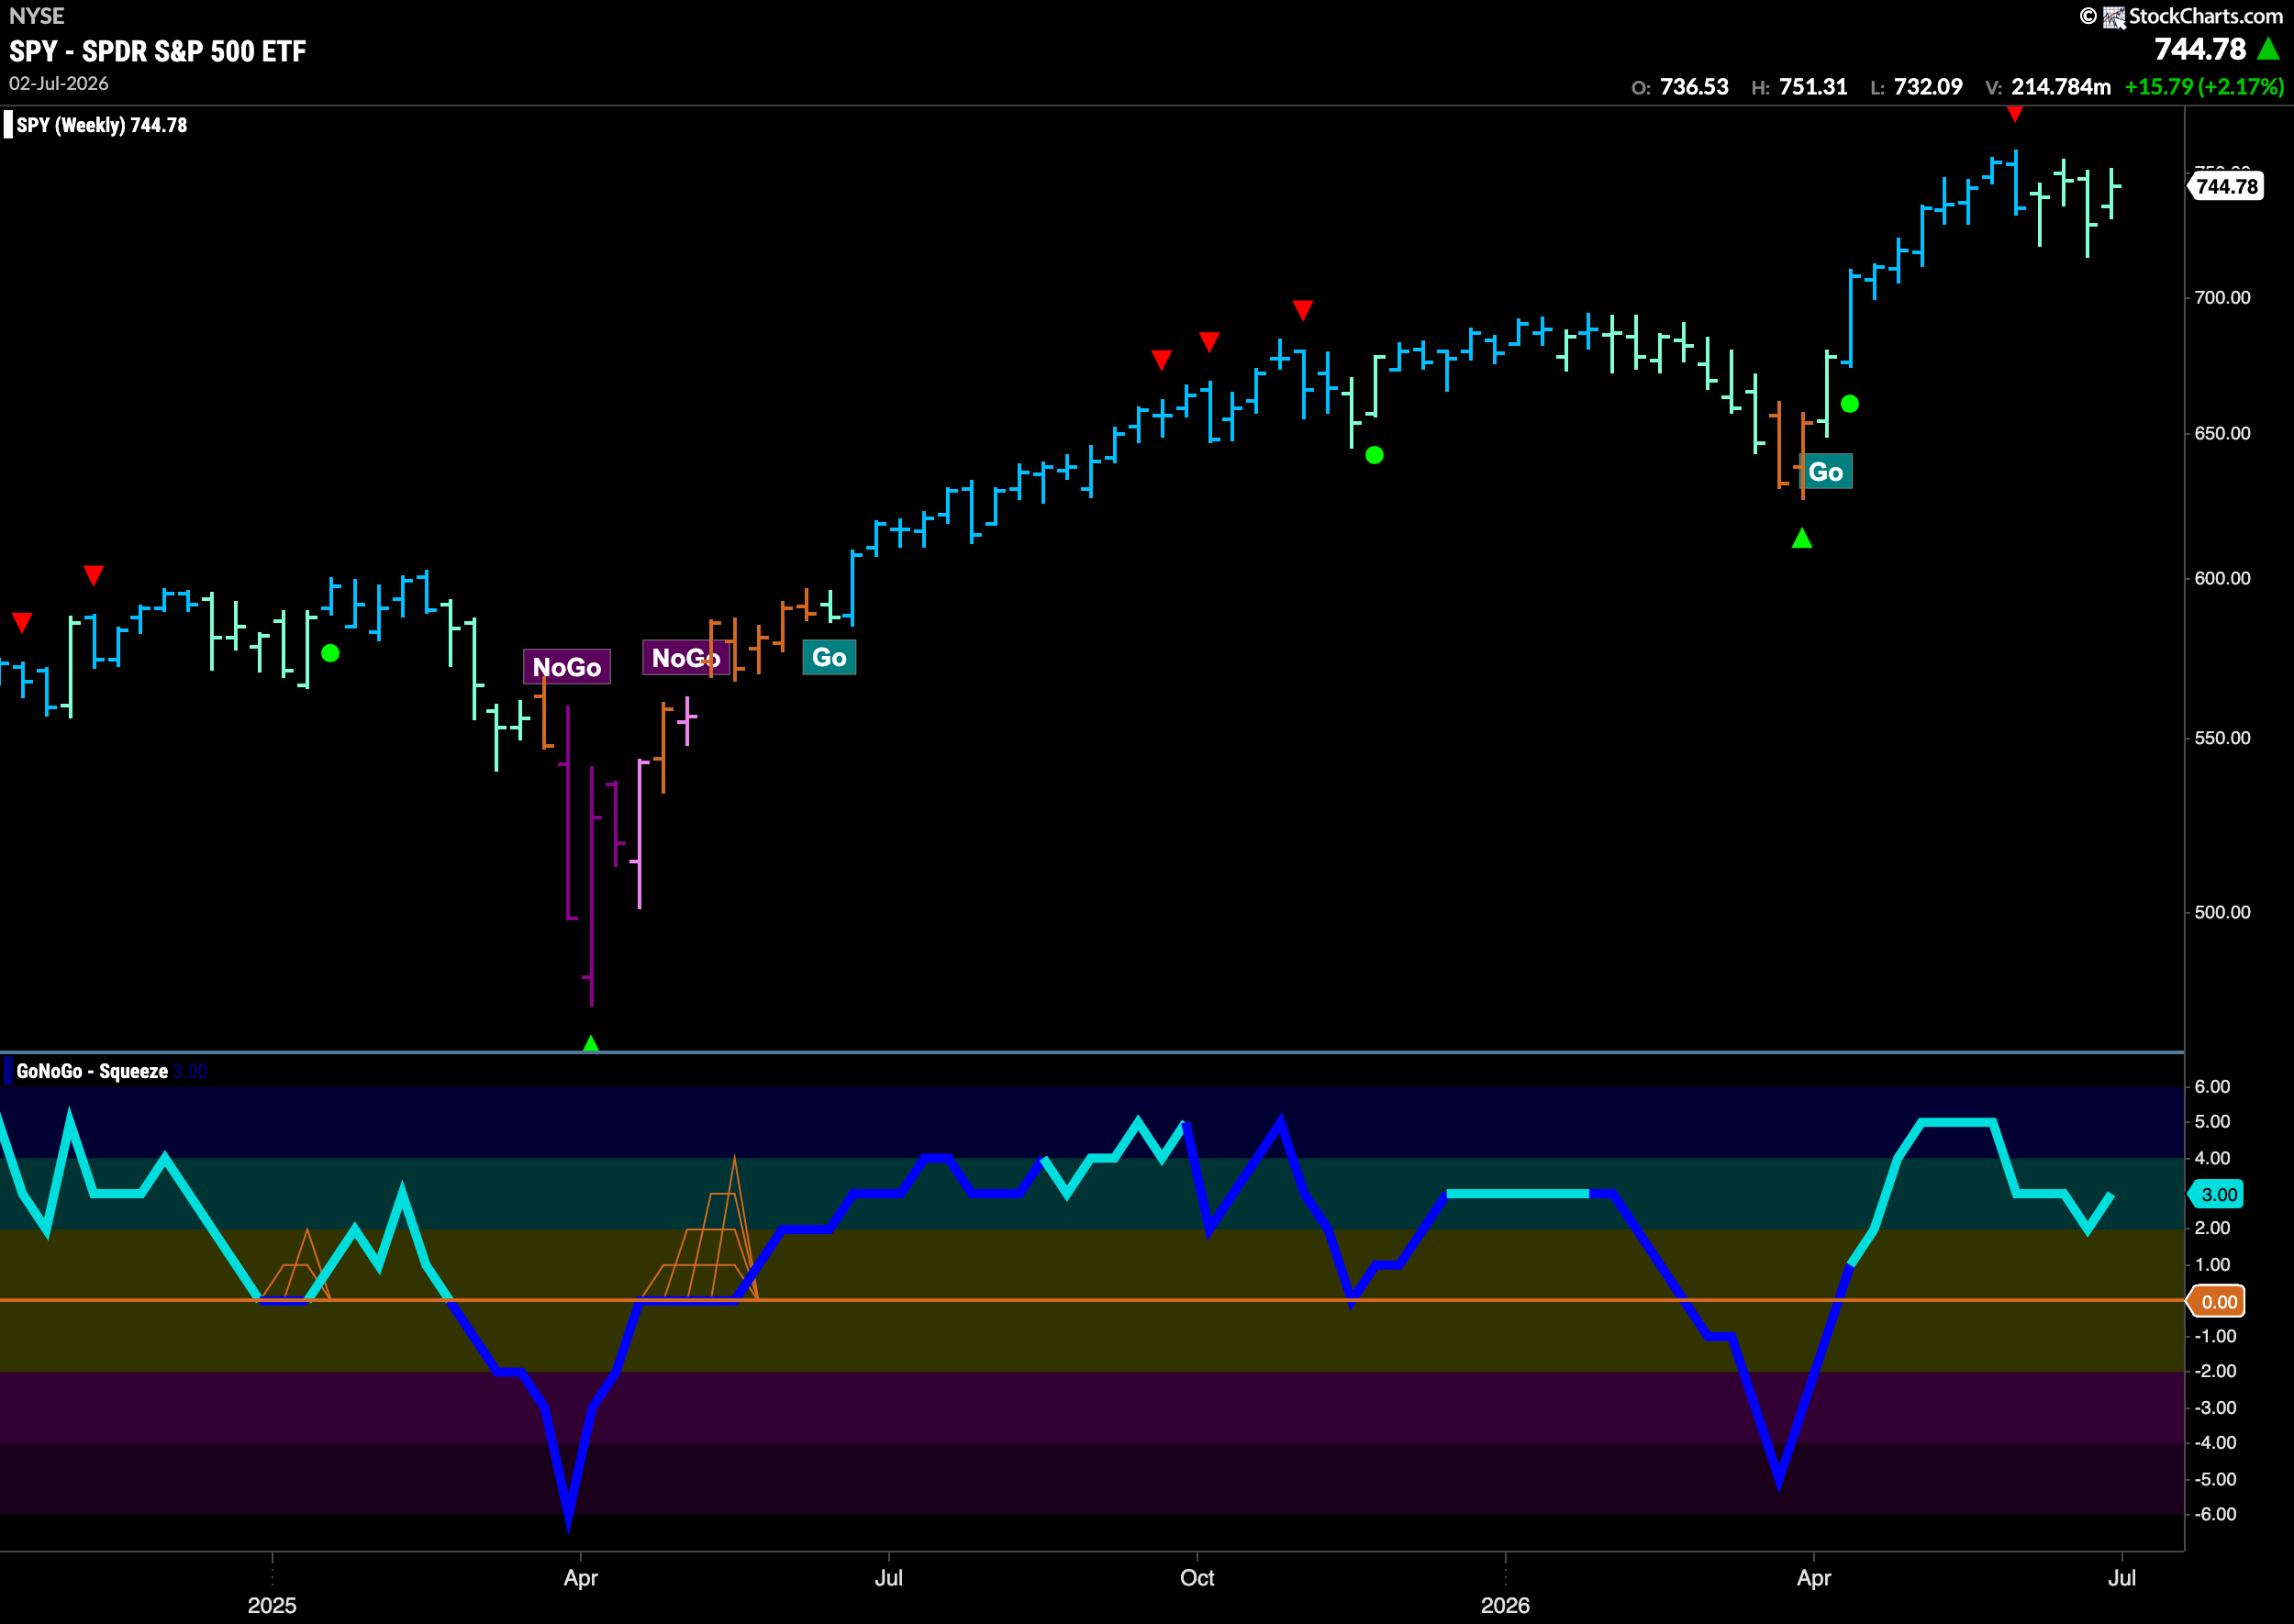Click the last price 744.78 in header
Image resolution: width=2294 pixels, height=1624 pixels.
pyautogui.click(x=2200, y=49)
